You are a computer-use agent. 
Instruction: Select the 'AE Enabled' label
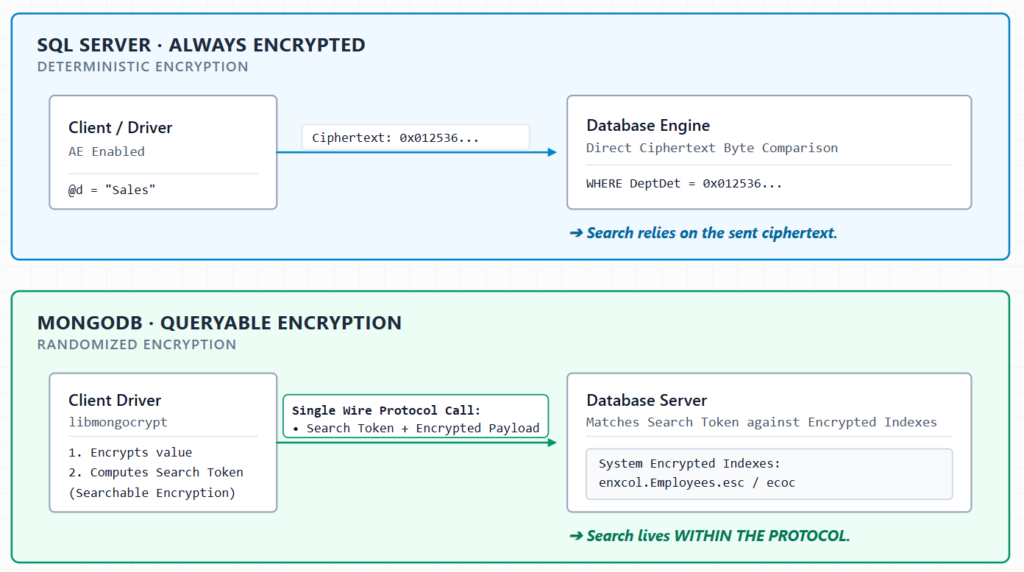(106, 151)
